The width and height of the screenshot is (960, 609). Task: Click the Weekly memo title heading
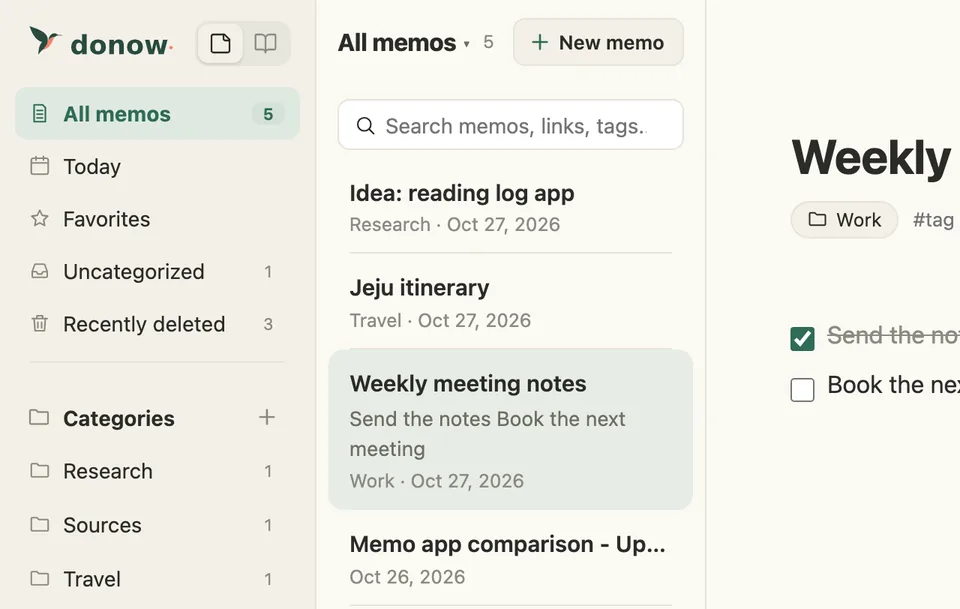point(871,158)
